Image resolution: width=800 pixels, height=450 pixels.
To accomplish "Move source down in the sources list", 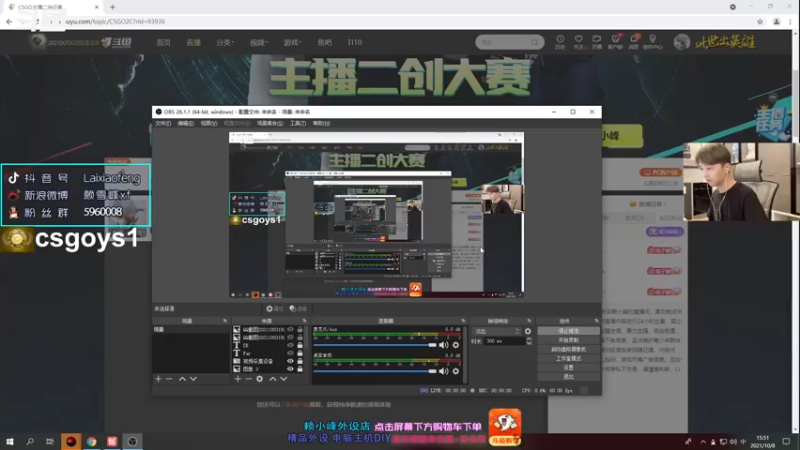I will [284, 379].
